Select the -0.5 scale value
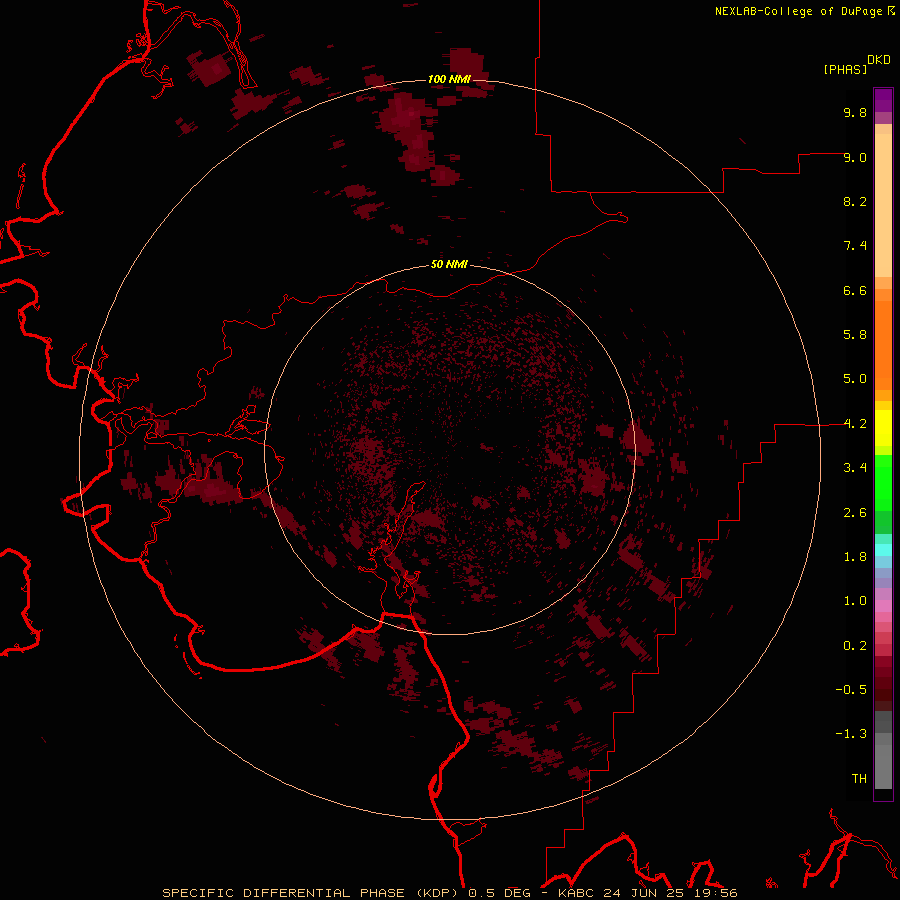900x900 pixels. coord(851,690)
